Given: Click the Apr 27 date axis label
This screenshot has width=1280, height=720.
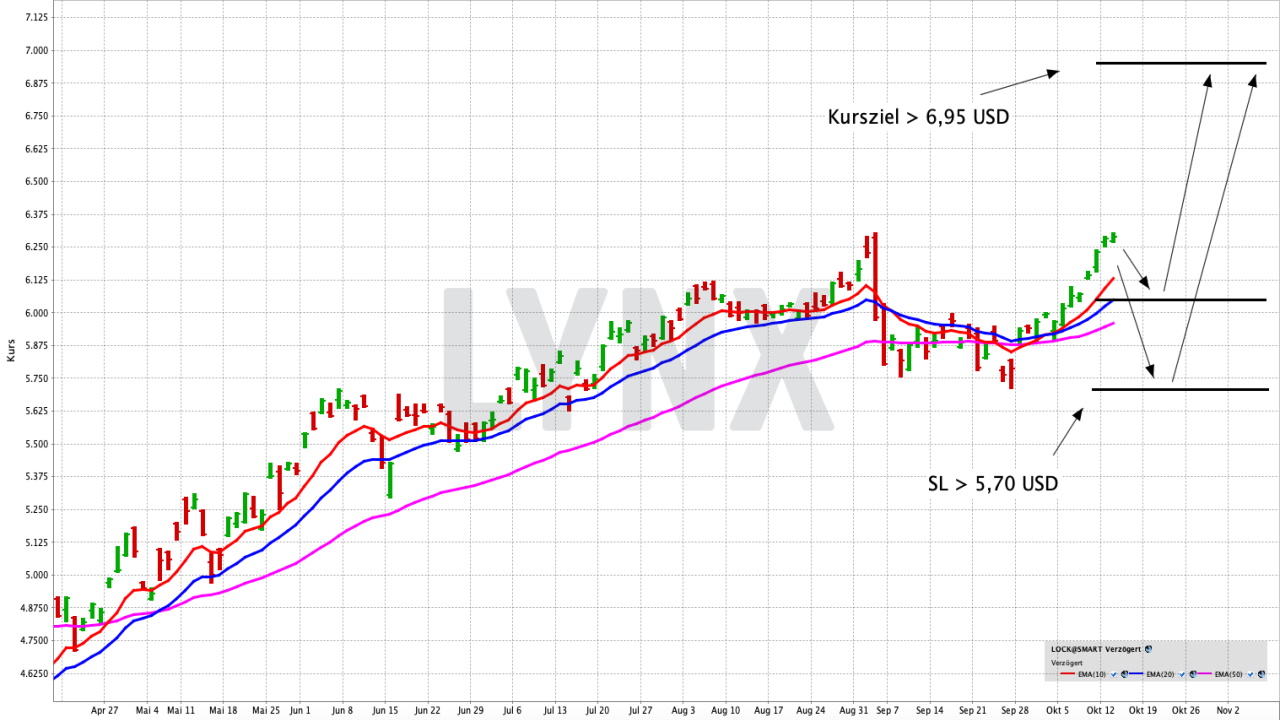Looking at the screenshot, I should coord(104,710).
